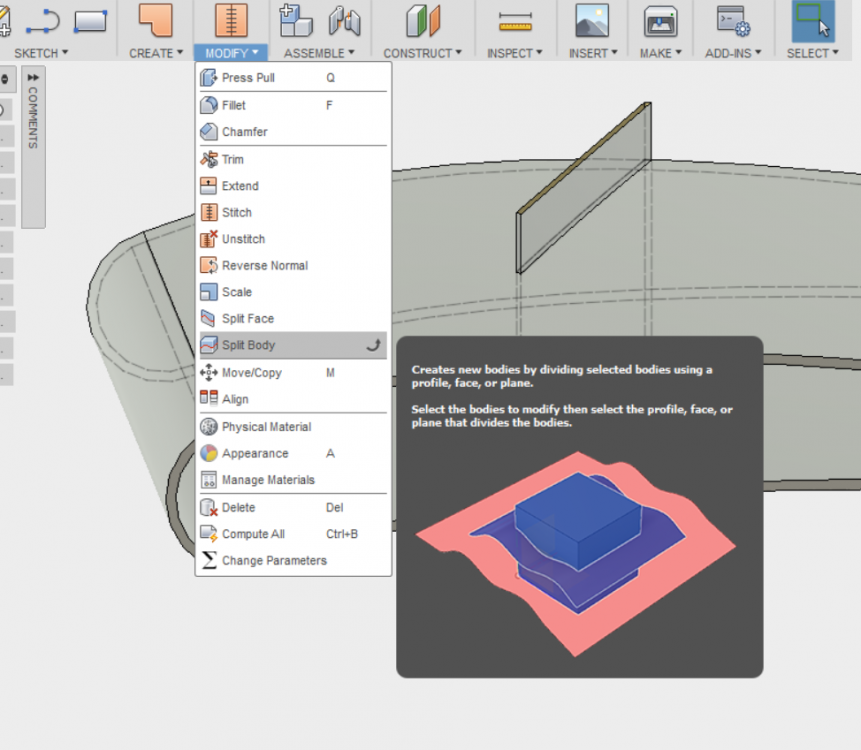Viewport: 861px width, 750px height.
Task: Click the Make 3D print icon
Action: click(x=660, y=21)
